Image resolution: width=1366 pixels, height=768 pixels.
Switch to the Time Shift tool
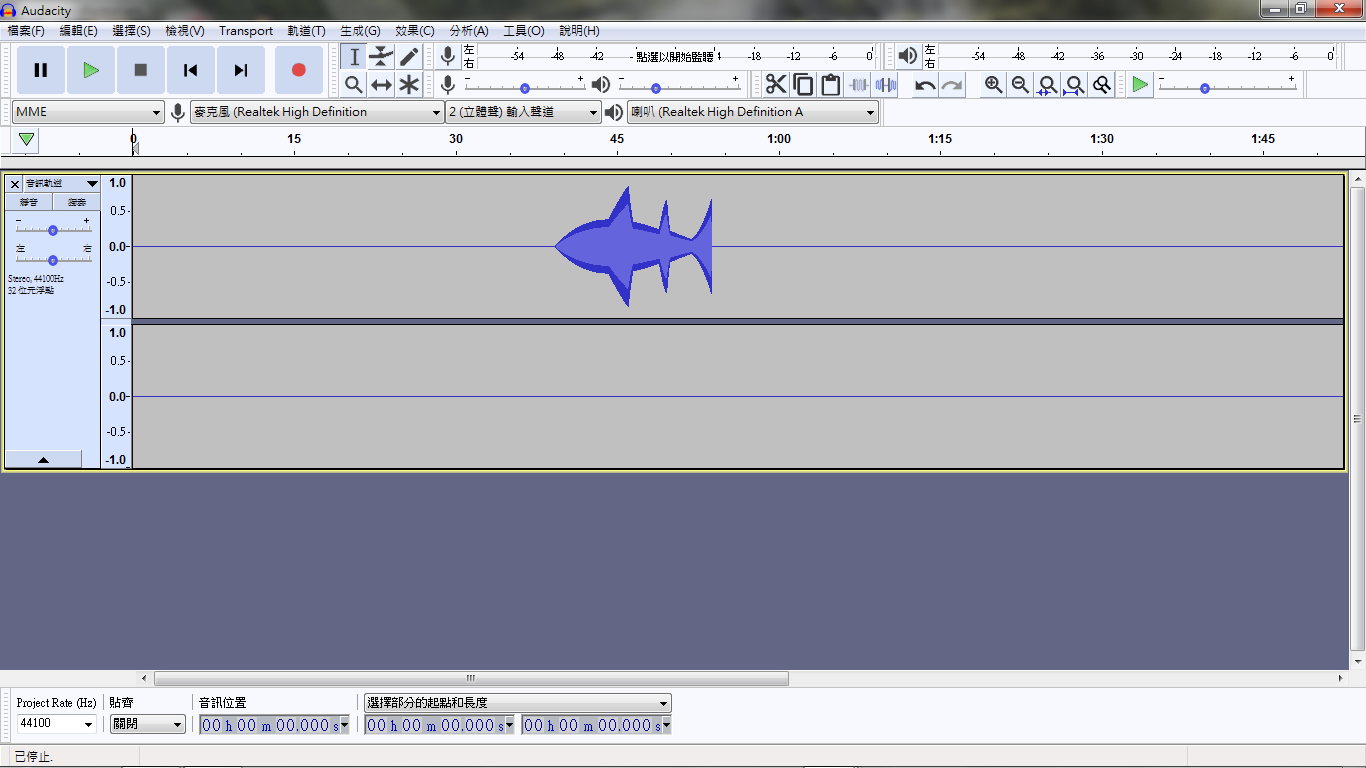[x=381, y=85]
